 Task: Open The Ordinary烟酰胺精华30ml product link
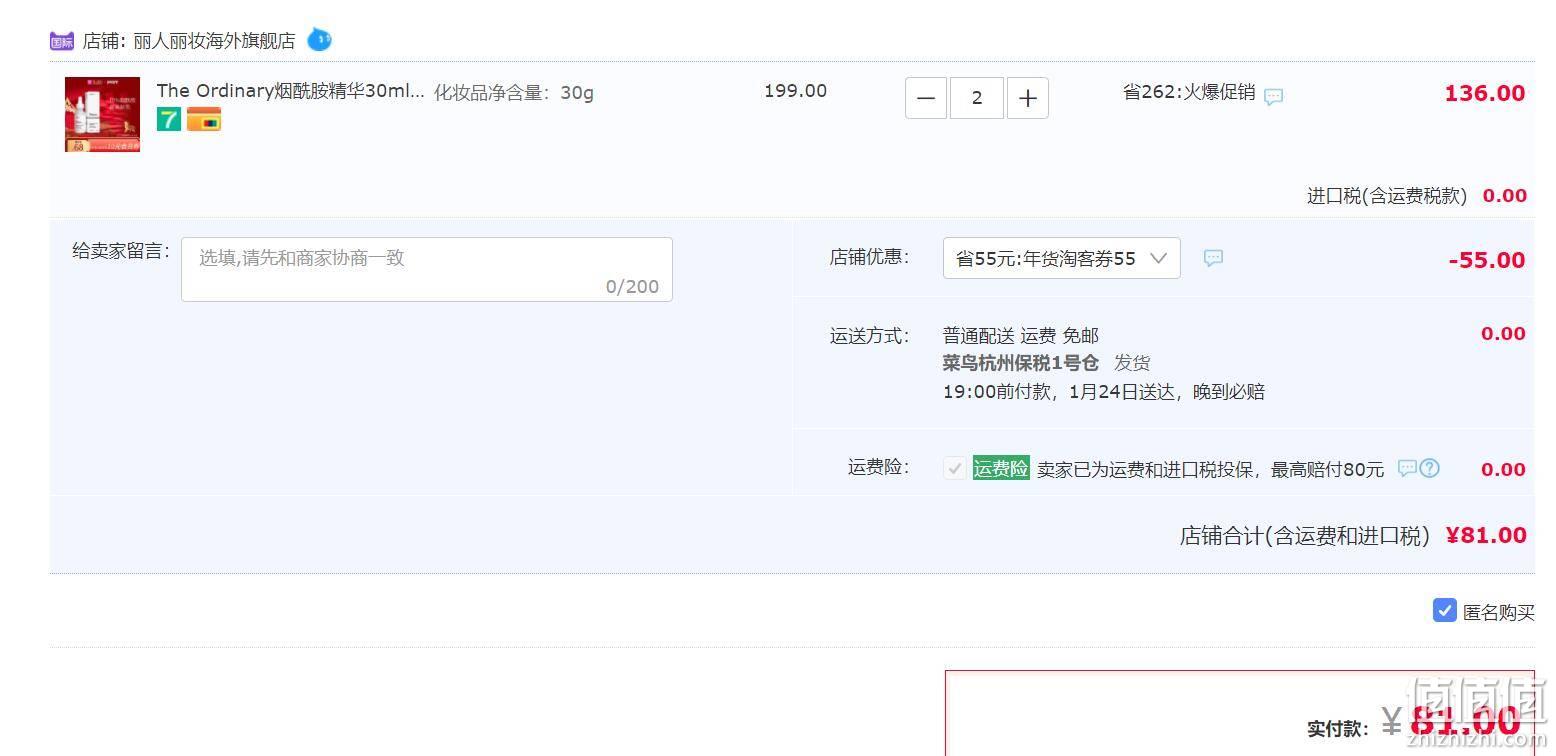click(x=290, y=91)
